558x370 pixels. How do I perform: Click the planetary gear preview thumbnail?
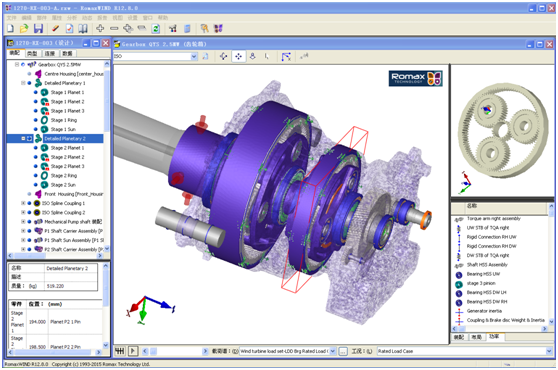(x=502, y=131)
